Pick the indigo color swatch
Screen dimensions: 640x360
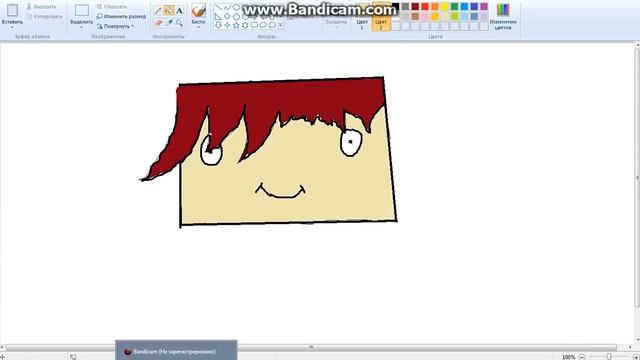point(474,7)
